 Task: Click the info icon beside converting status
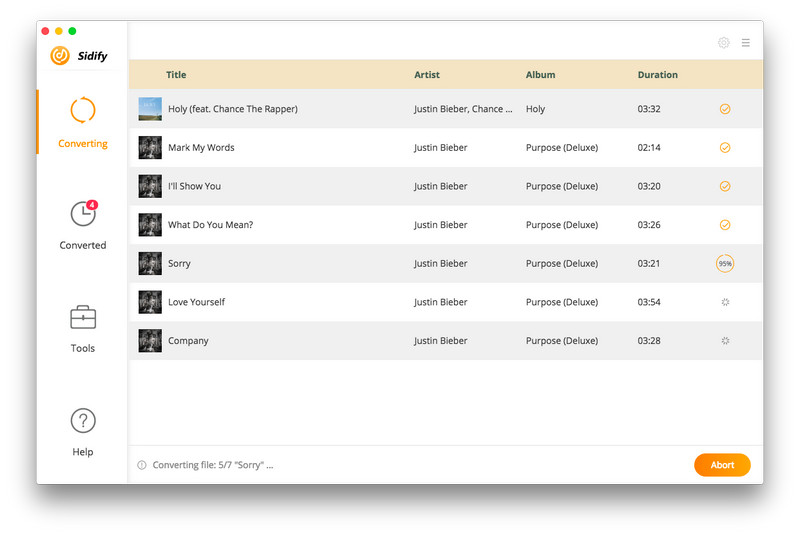coord(142,465)
